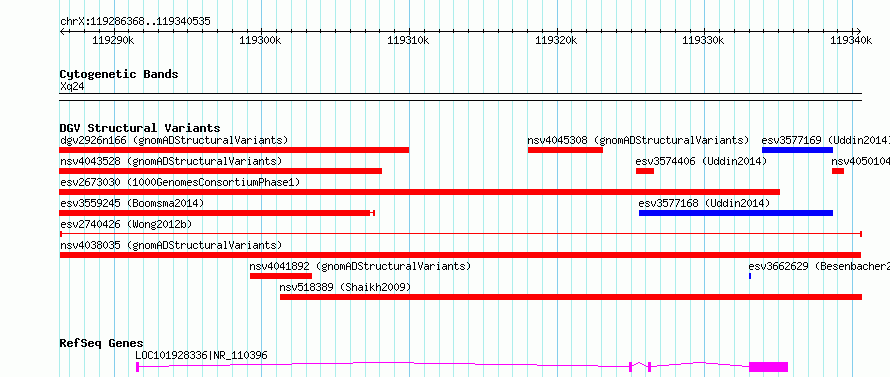
Task: Open LOC101928336|NR_110396 gene label
Action: [x=201, y=355]
